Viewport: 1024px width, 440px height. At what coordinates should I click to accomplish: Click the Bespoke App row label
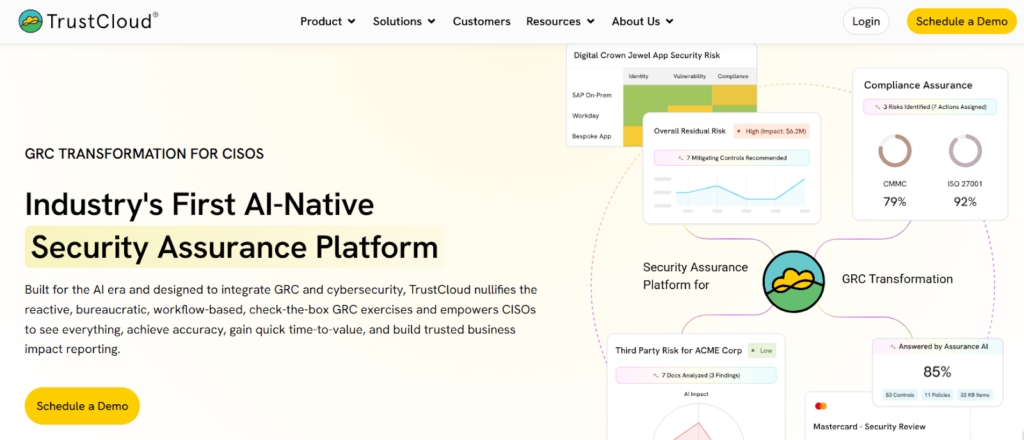coord(592,136)
